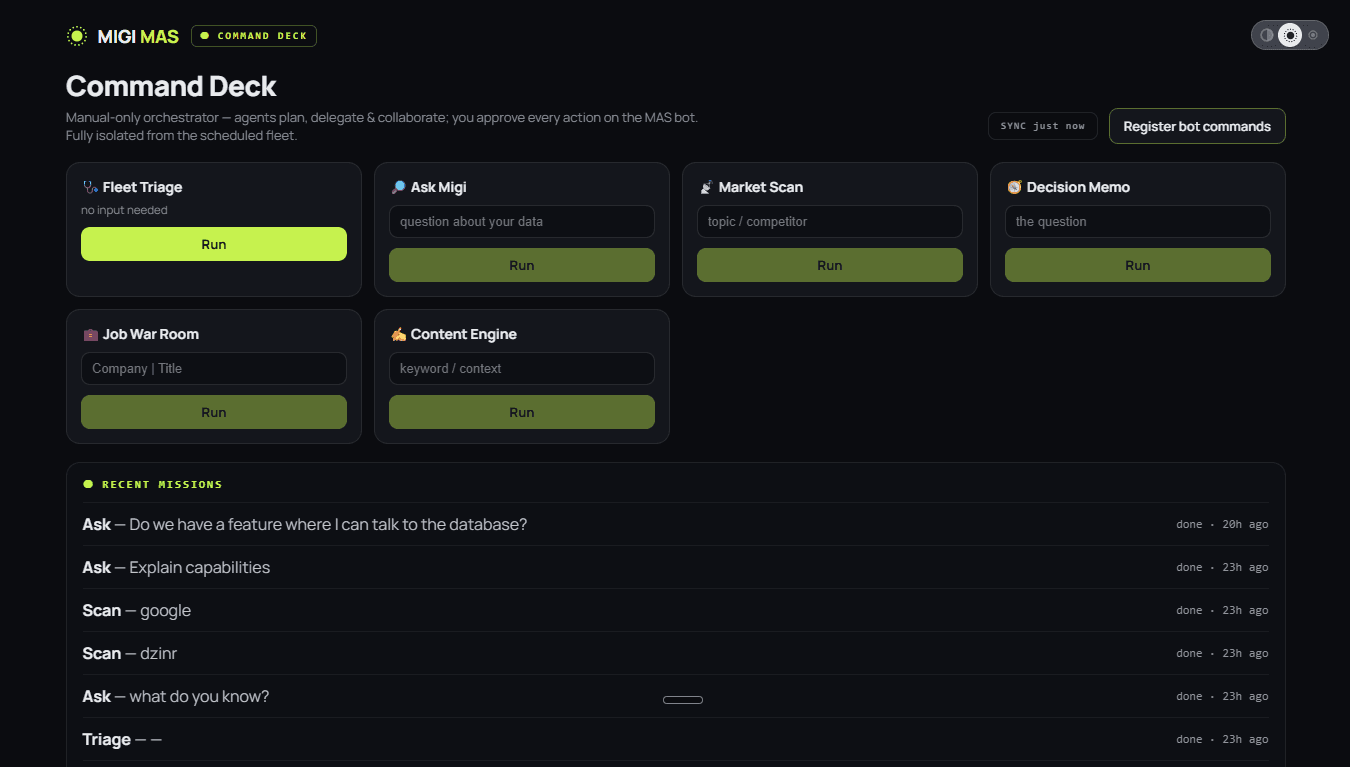Click the 'Market Scan' card title
This screenshot has height=767, width=1350.
click(760, 187)
